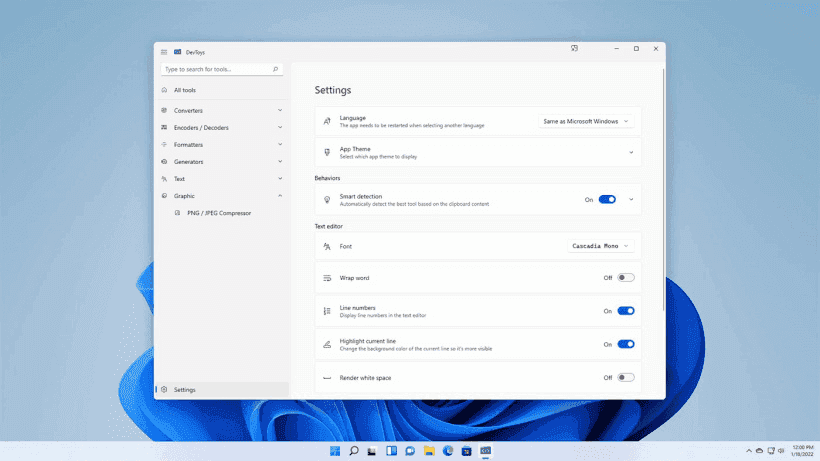Click the 'Text editor' section heading
The width and height of the screenshot is (820, 461).
[328, 226]
